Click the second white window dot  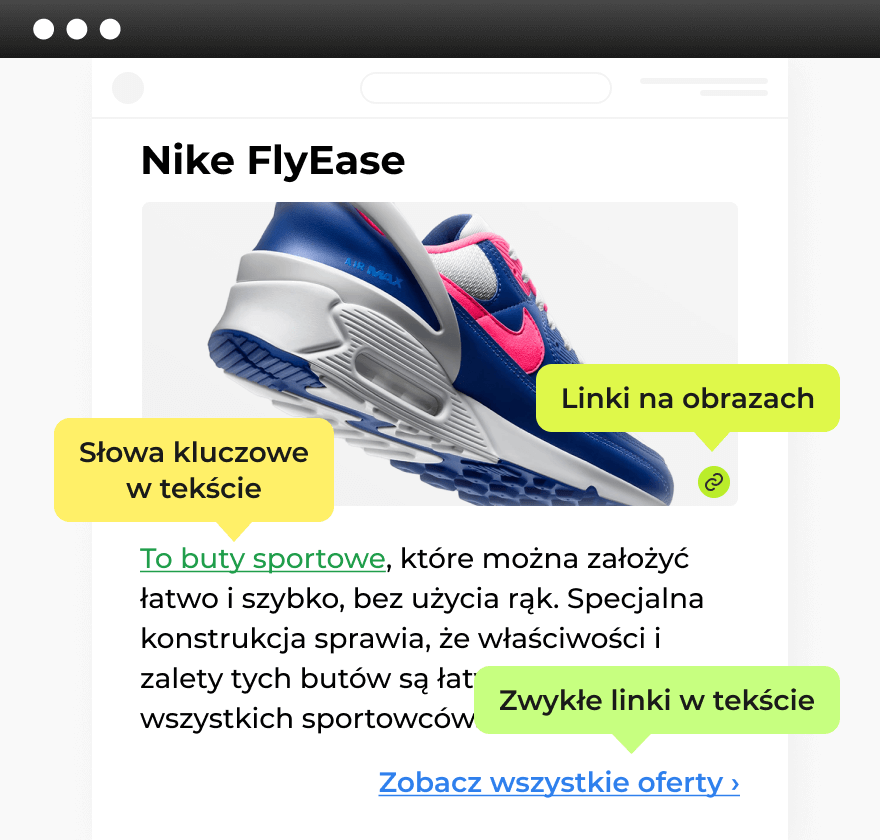click(x=76, y=29)
